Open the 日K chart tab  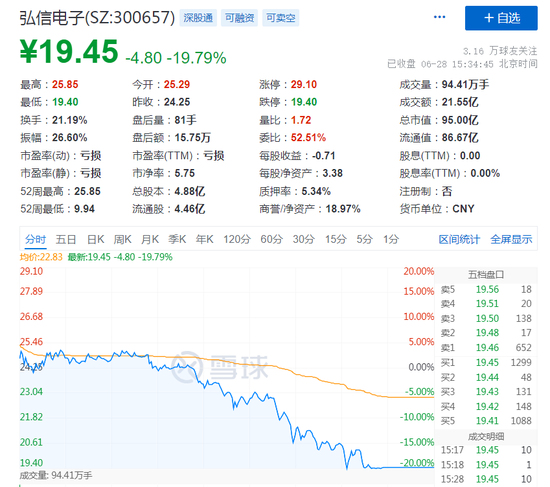point(95,239)
